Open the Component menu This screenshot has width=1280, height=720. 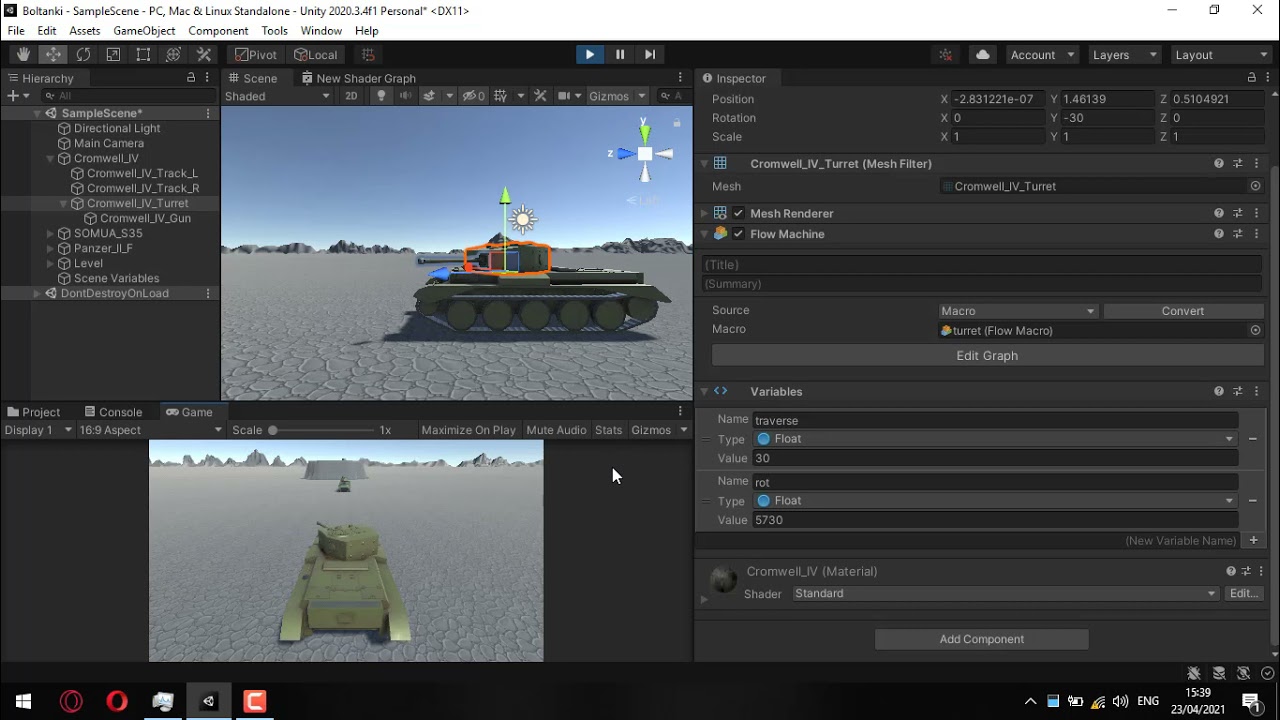pyautogui.click(x=218, y=31)
